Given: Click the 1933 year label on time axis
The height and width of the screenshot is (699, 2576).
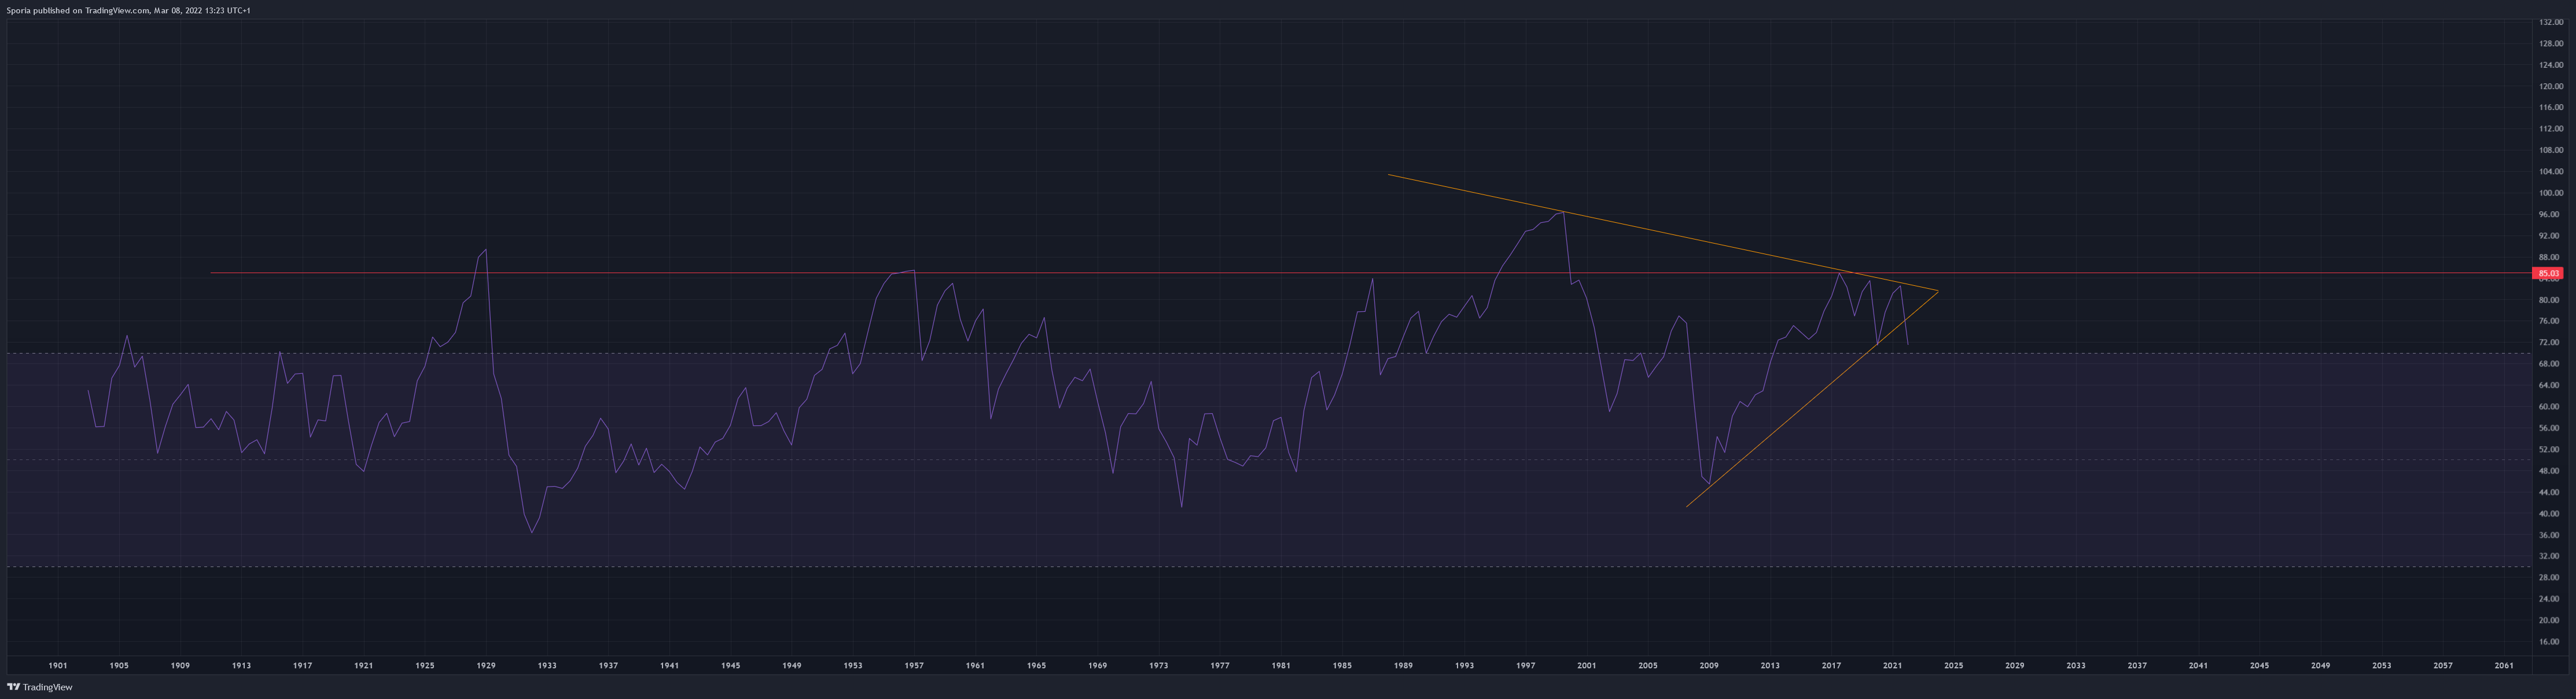Looking at the screenshot, I should coord(547,665).
